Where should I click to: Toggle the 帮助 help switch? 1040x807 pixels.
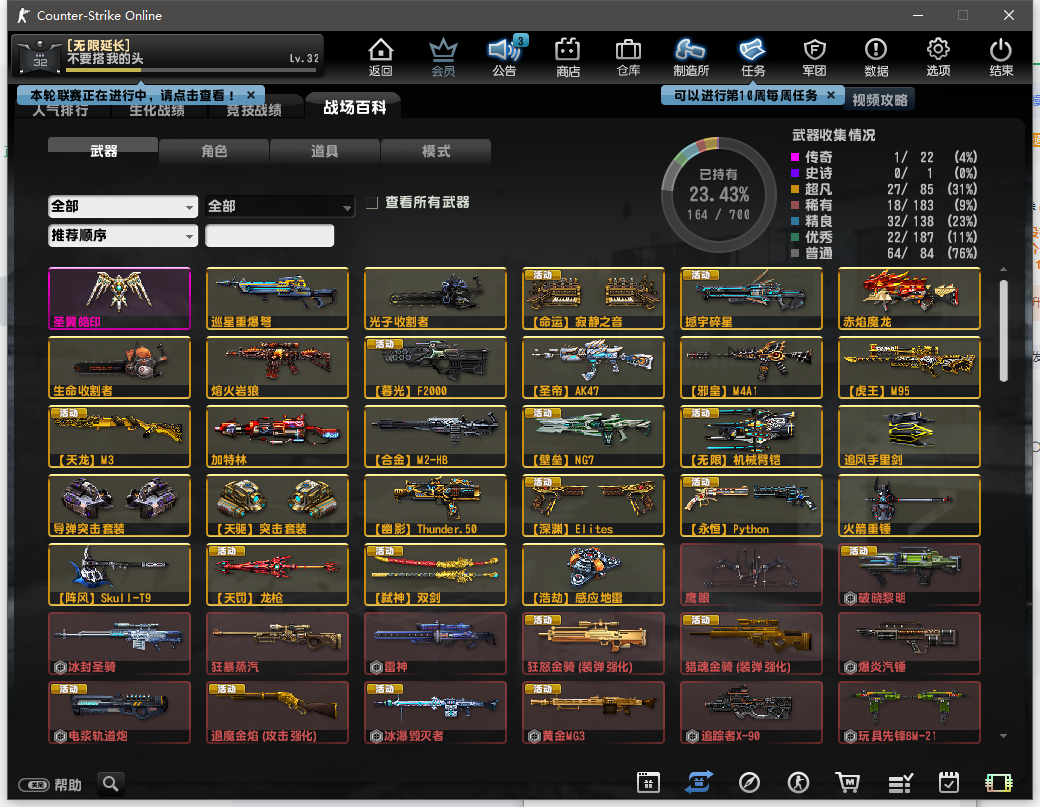[34, 784]
